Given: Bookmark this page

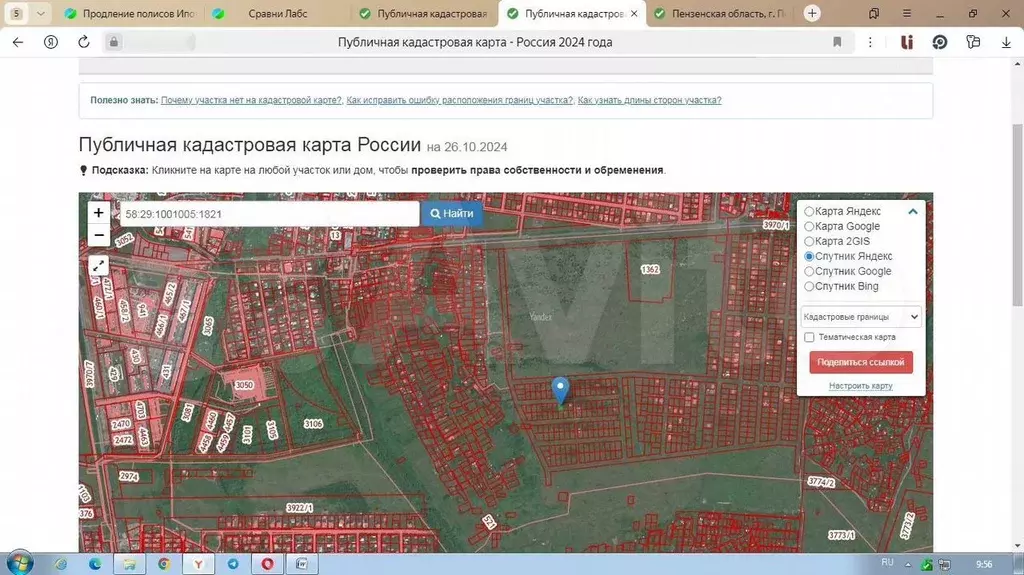Looking at the screenshot, I should click(837, 42).
